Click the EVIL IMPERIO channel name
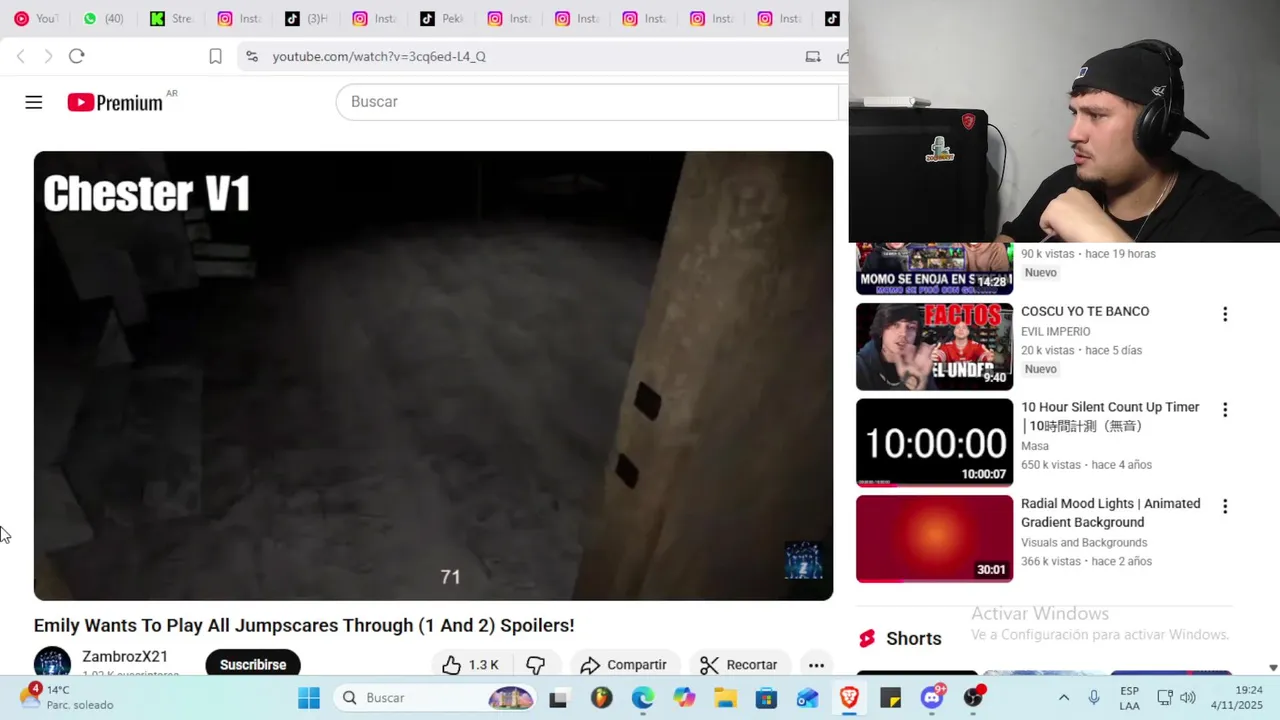This screenshot has width=1280, height=720. point(1055,331)
